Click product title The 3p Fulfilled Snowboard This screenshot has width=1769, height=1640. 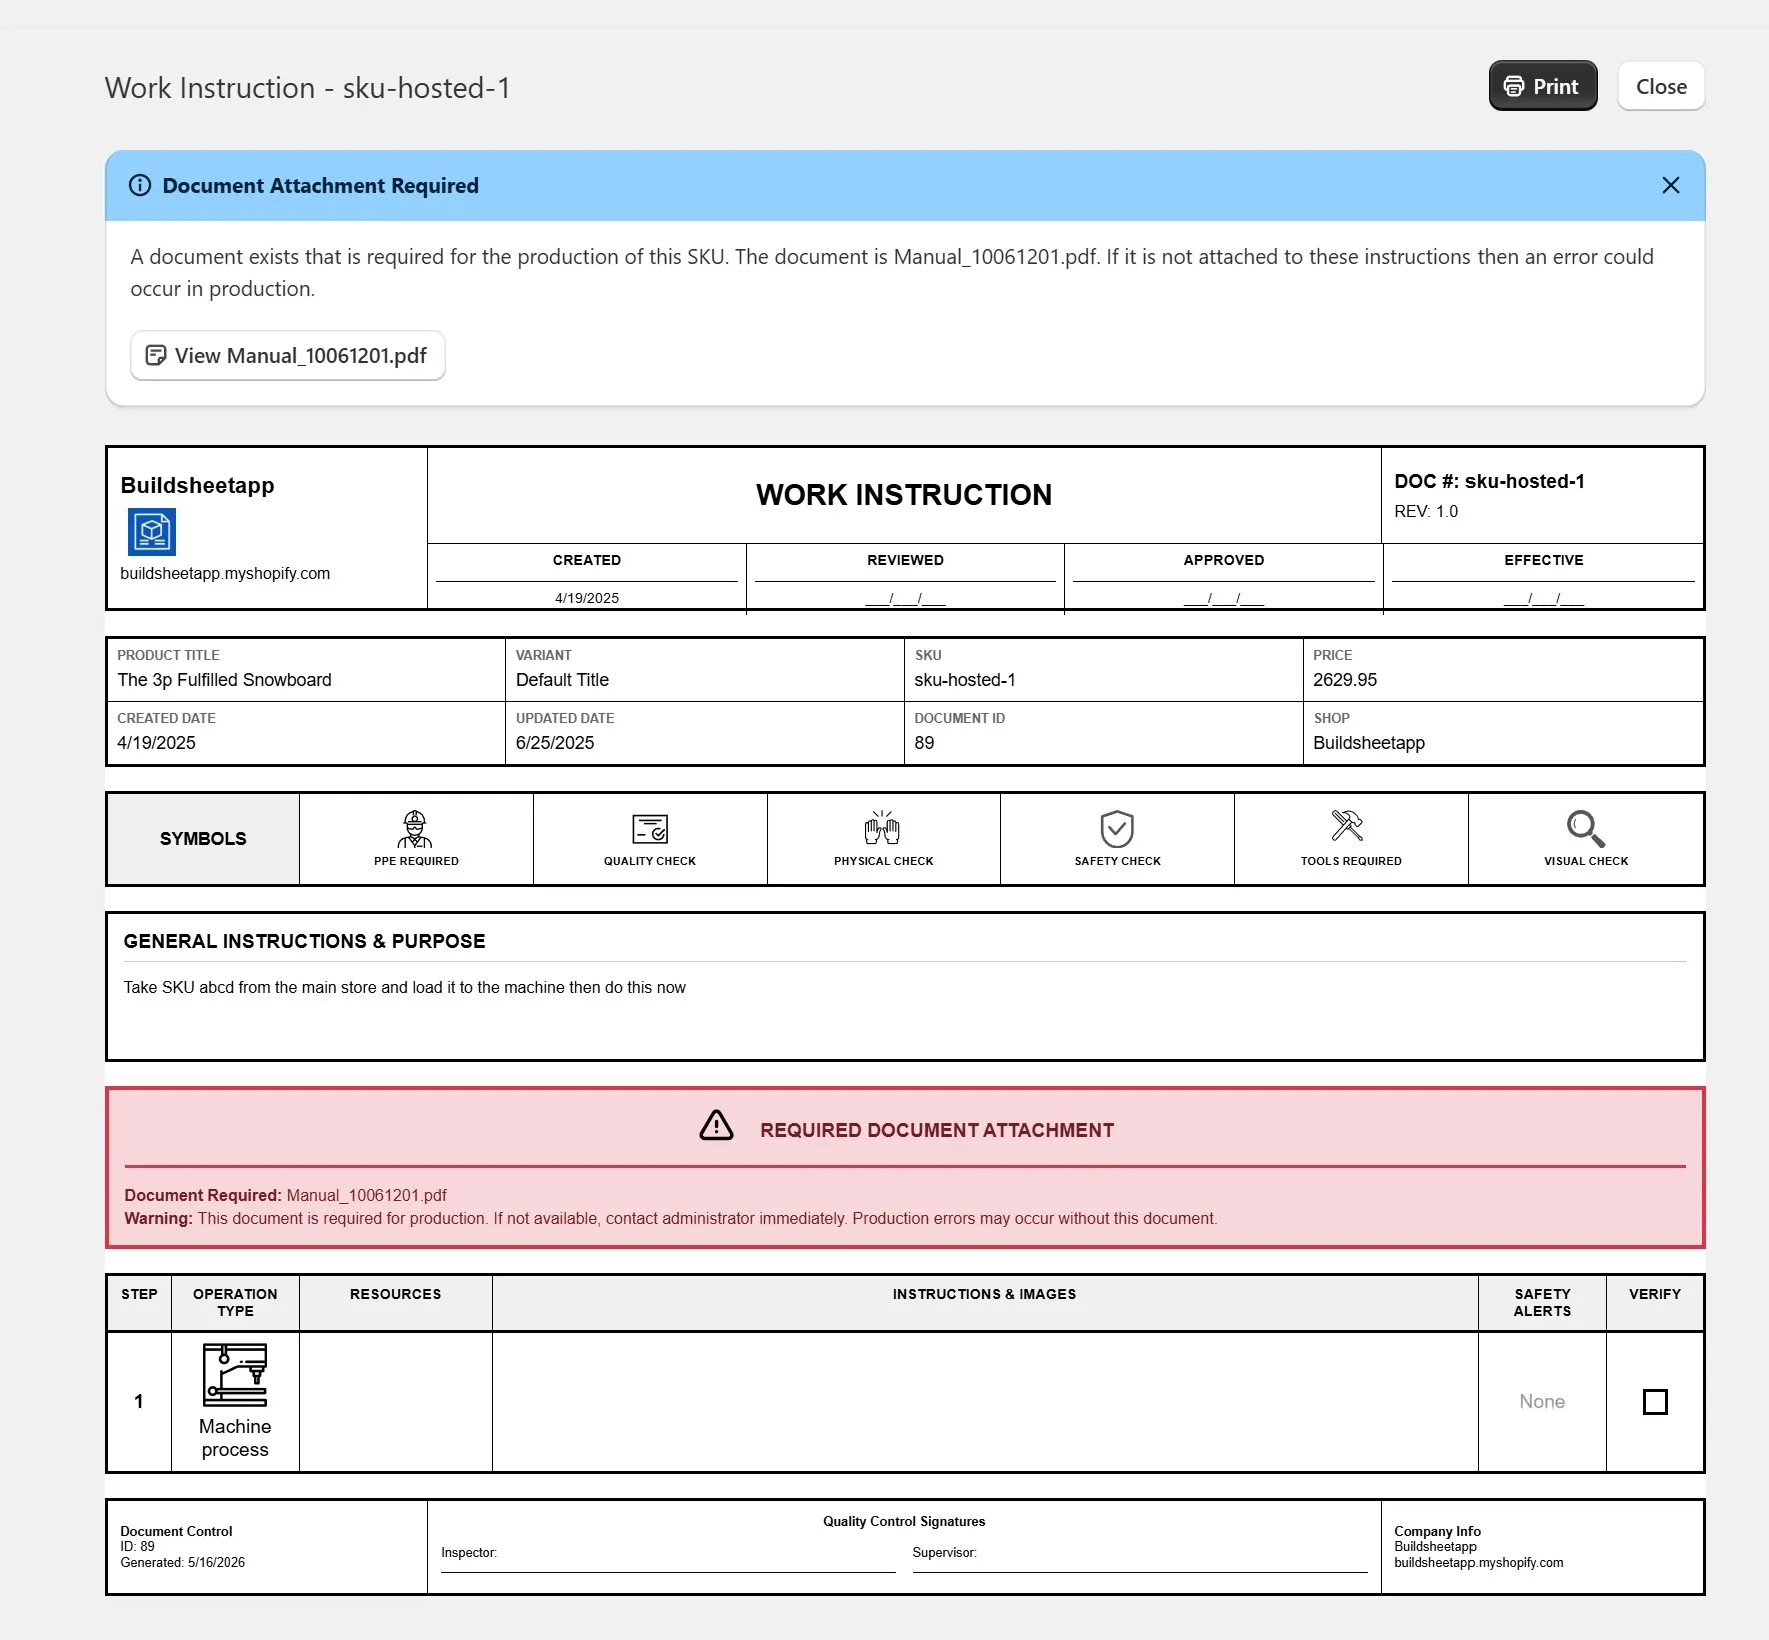coord(224,680)
